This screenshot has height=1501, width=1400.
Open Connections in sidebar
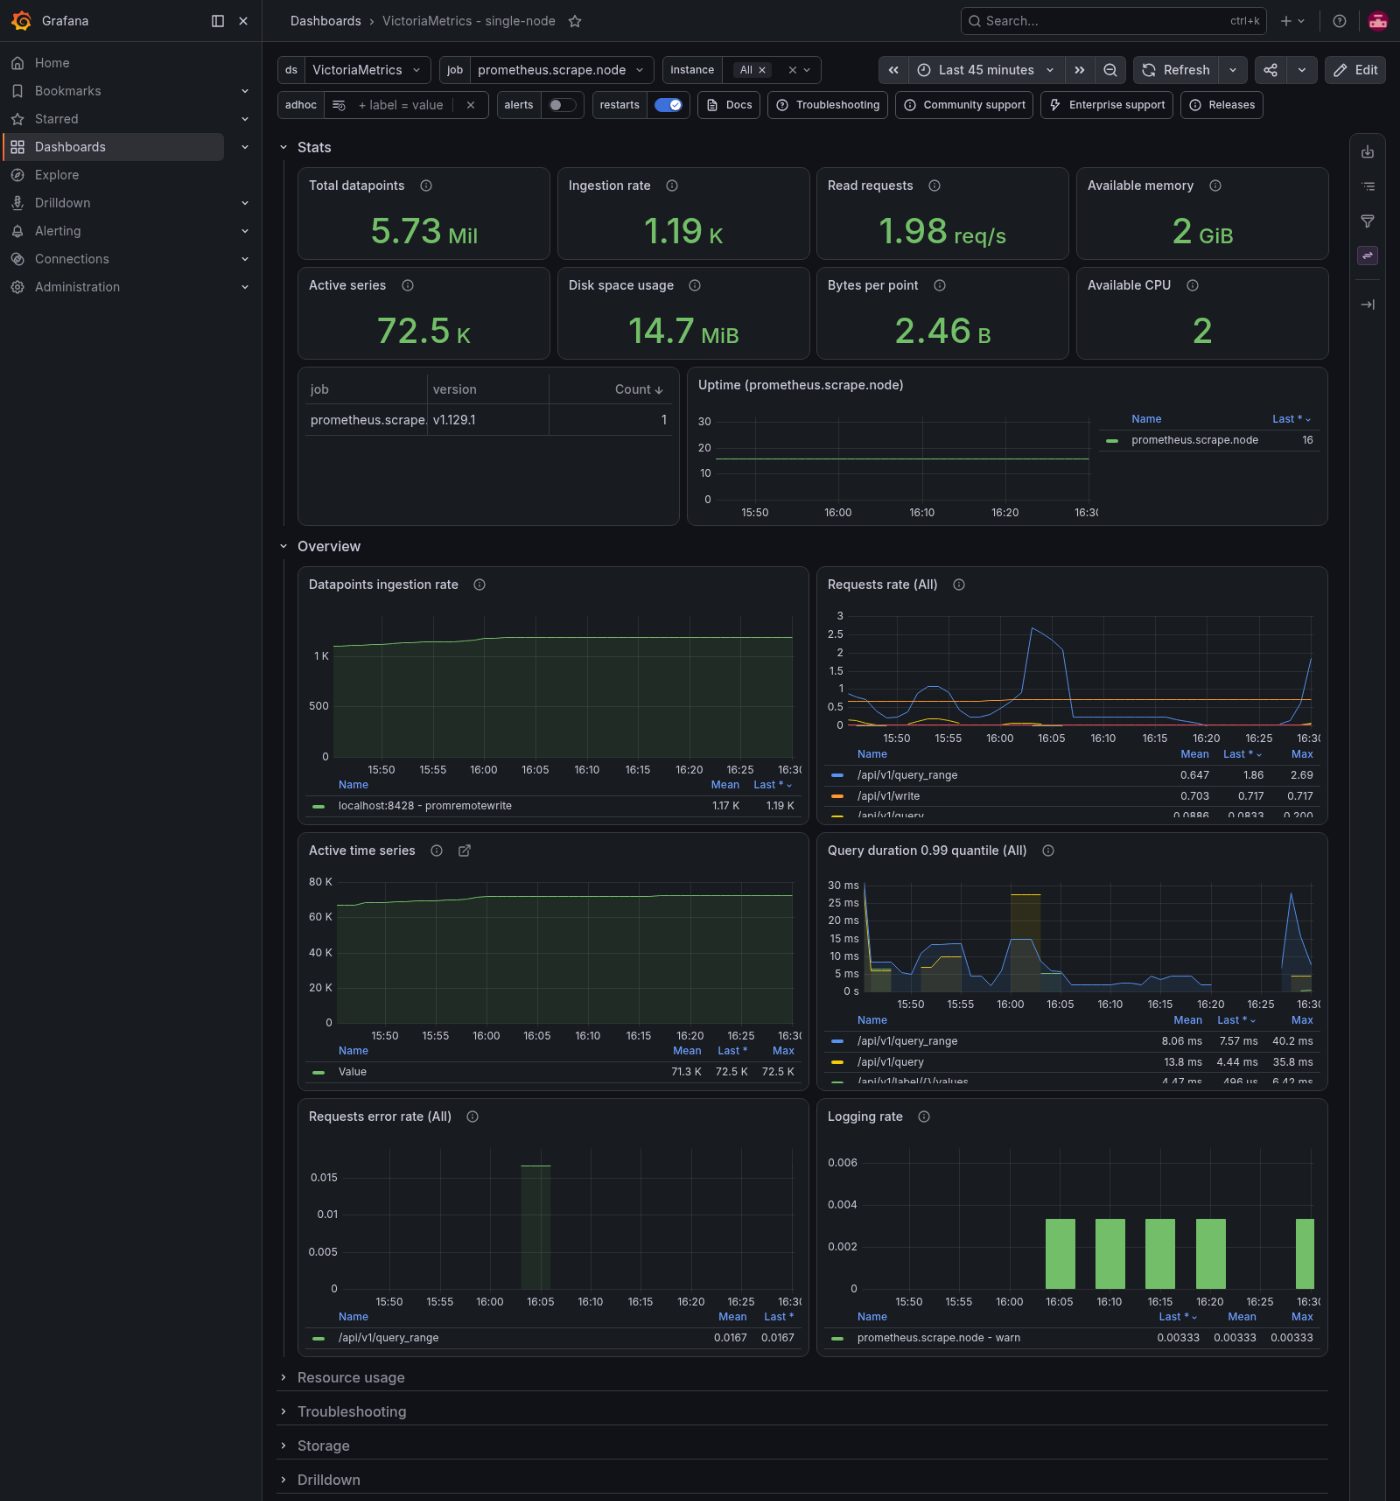pos(72,259)
